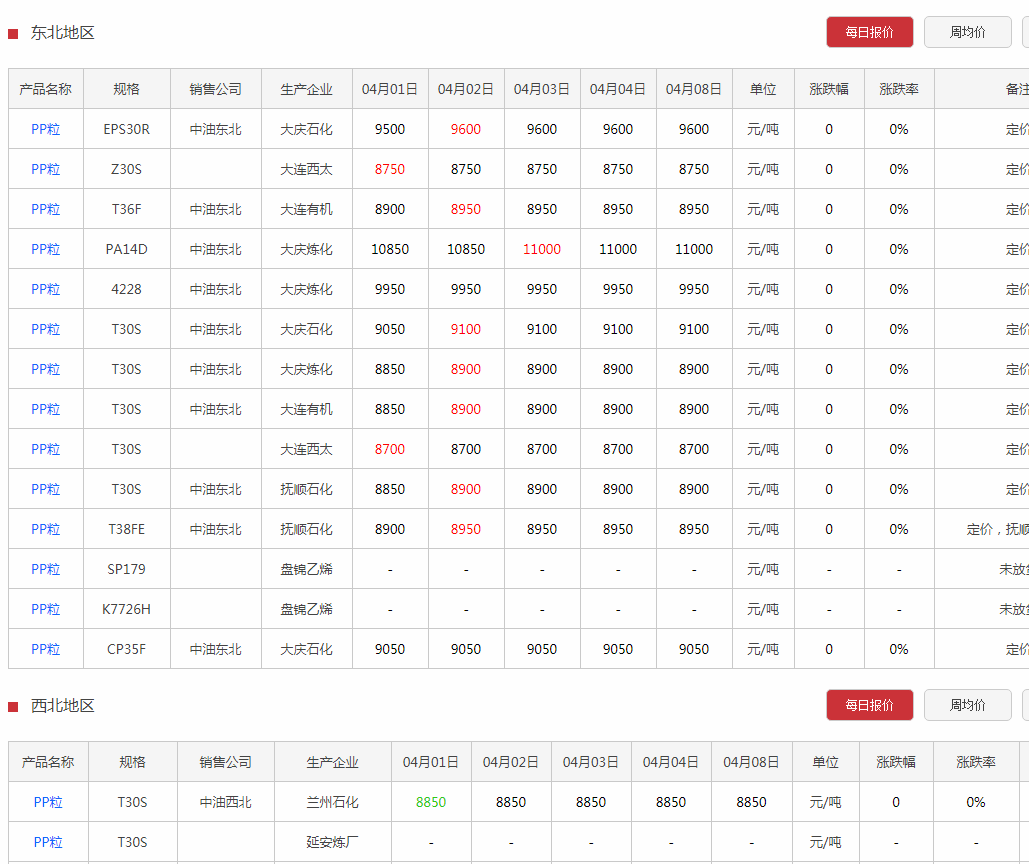Click 涨跌率 column header in 东北地区 table
This screenshot has width=1029, height=864.
[899, 89]
